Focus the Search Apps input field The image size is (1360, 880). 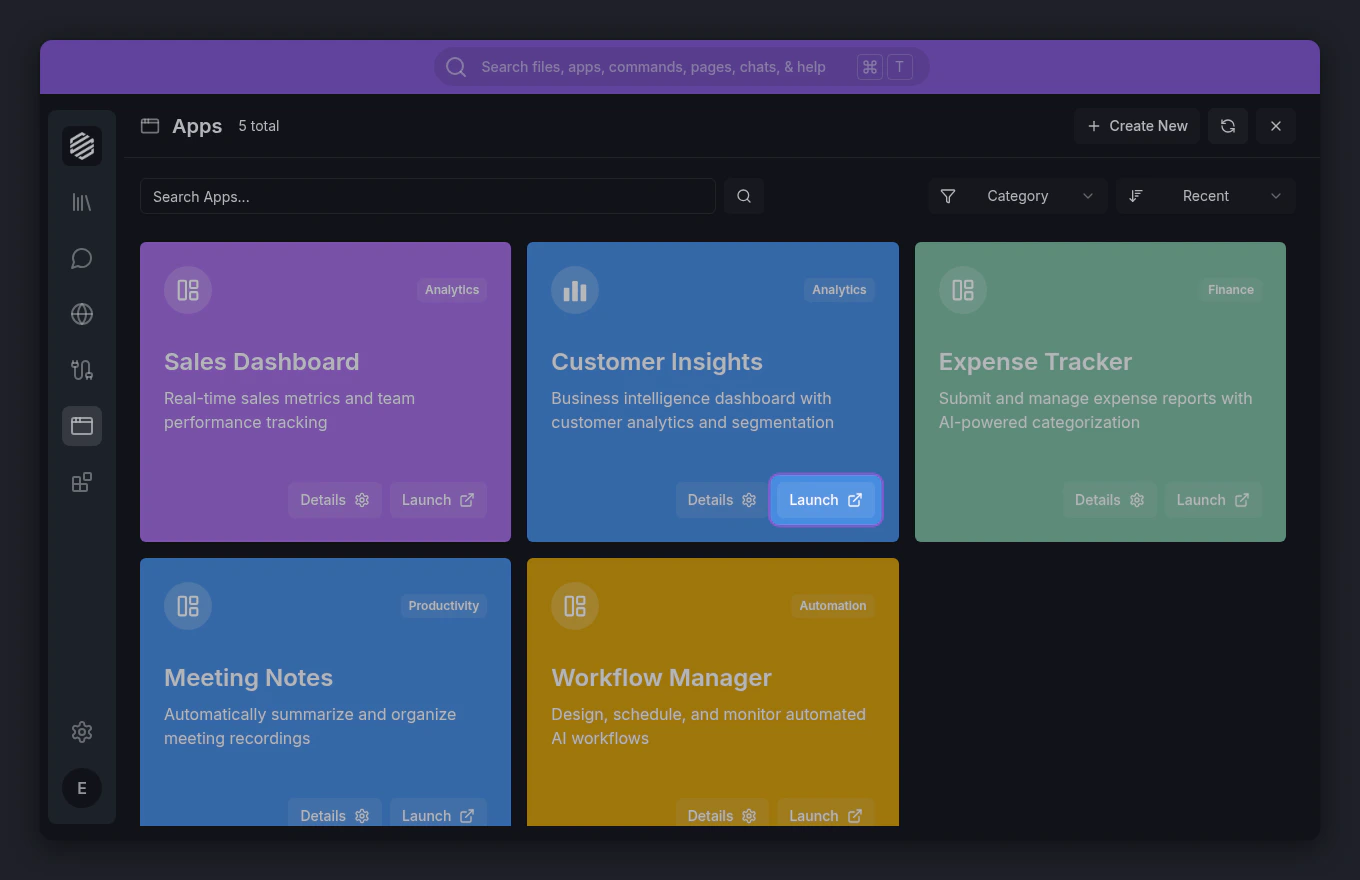(x=428, y=196)
